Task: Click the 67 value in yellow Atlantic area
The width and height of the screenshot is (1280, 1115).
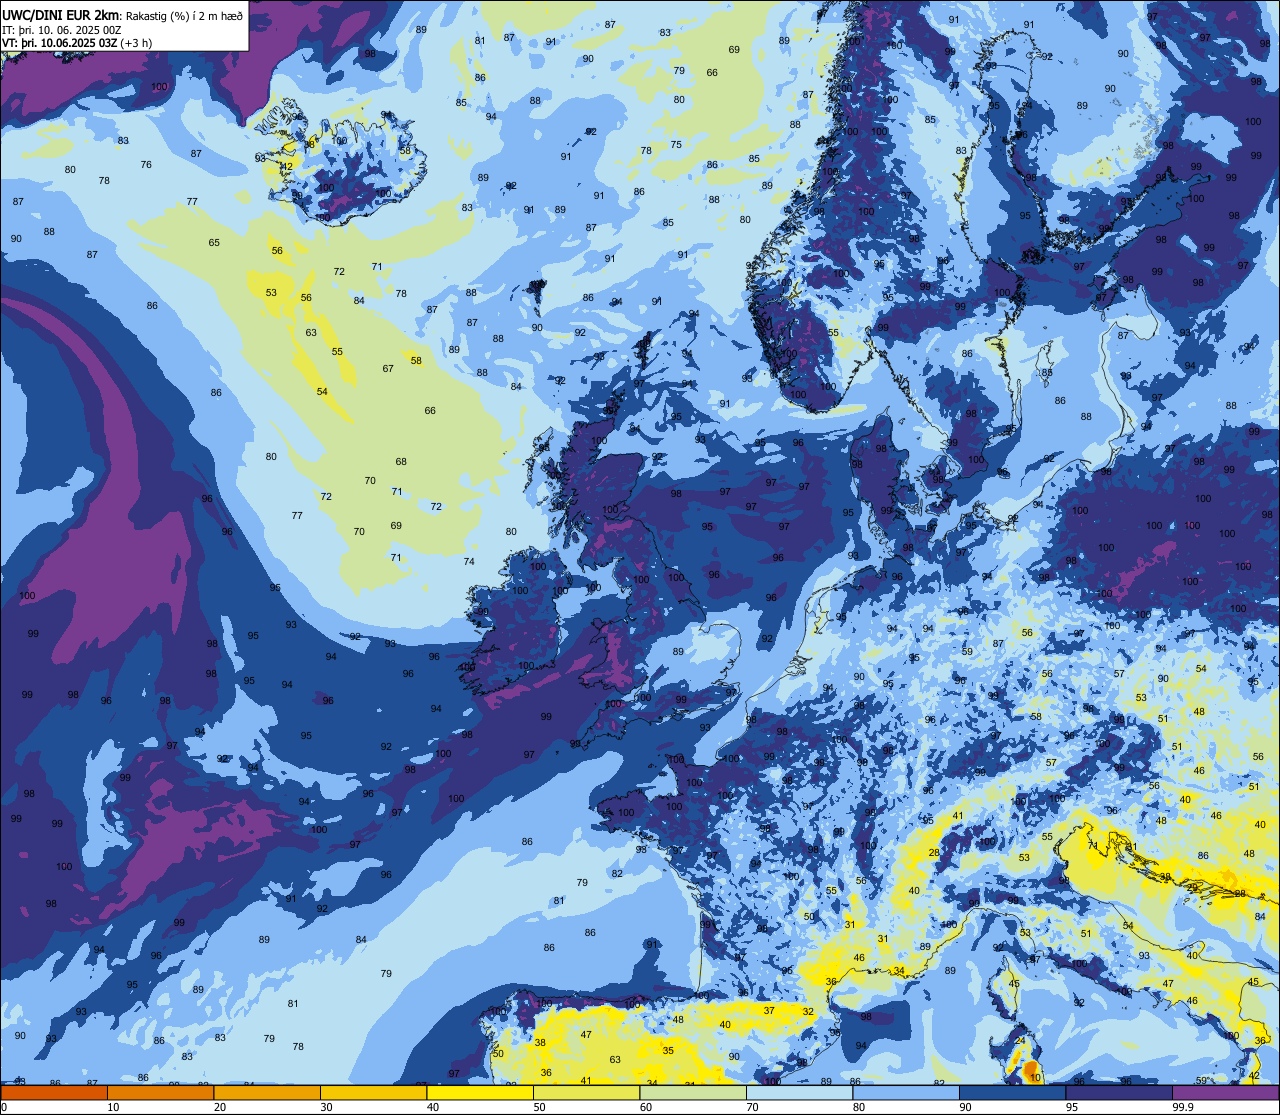Action: [388, 369]
